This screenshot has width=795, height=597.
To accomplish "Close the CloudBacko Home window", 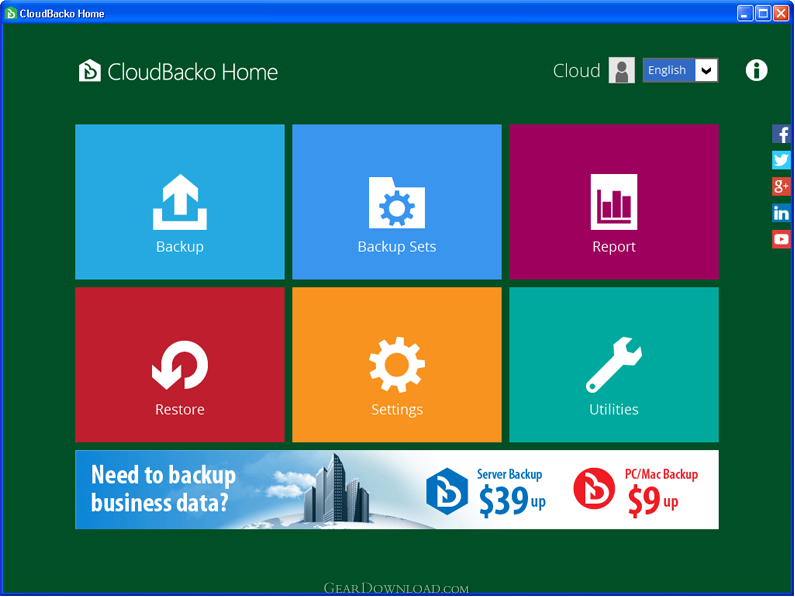I will coord(781,13).
